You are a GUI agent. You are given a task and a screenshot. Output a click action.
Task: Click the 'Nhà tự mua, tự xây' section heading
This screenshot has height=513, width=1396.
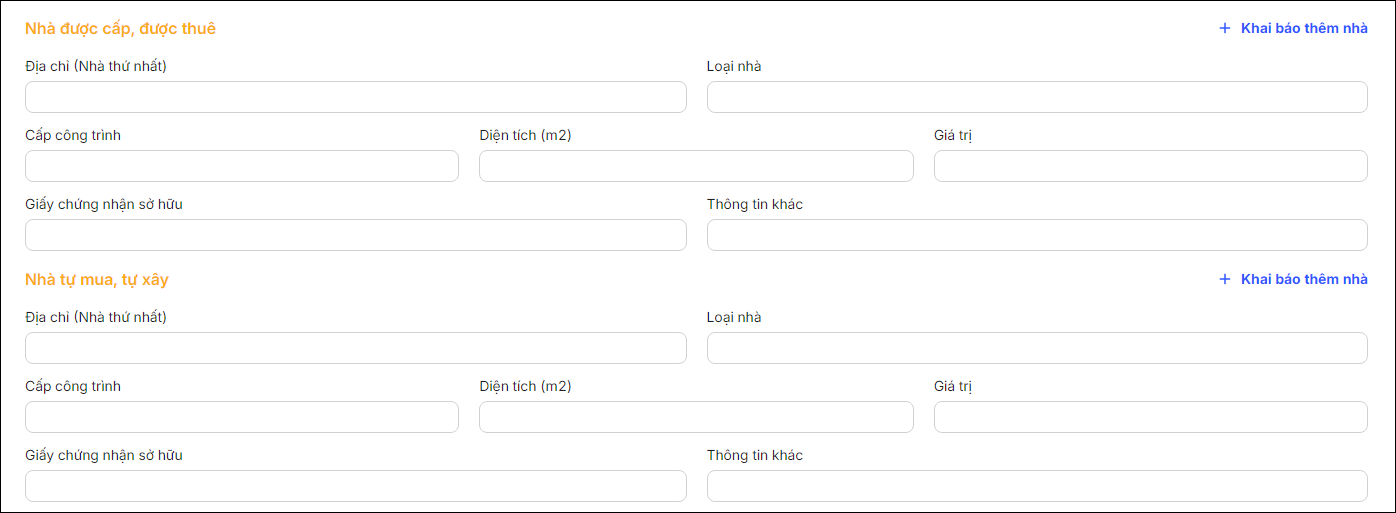pos(97,279)
